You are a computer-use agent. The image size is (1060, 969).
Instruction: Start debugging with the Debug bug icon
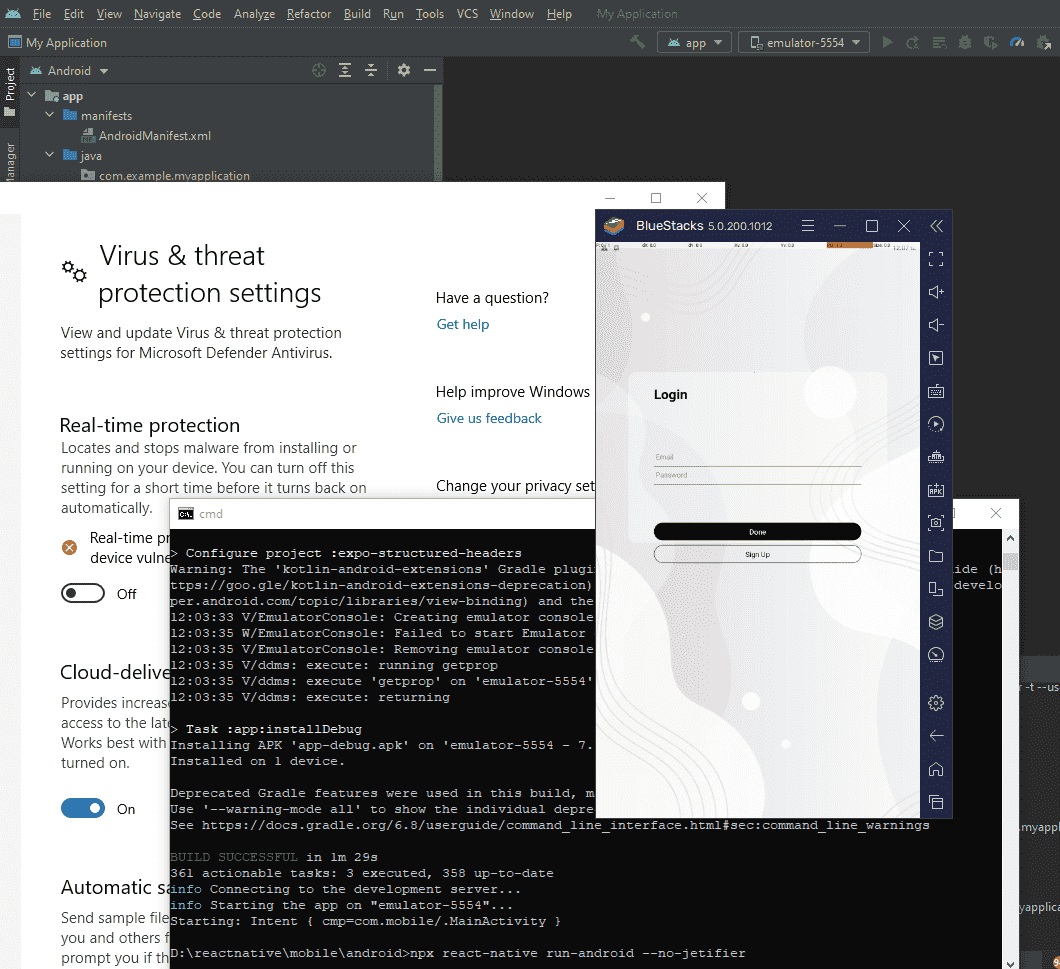(965, 43)
